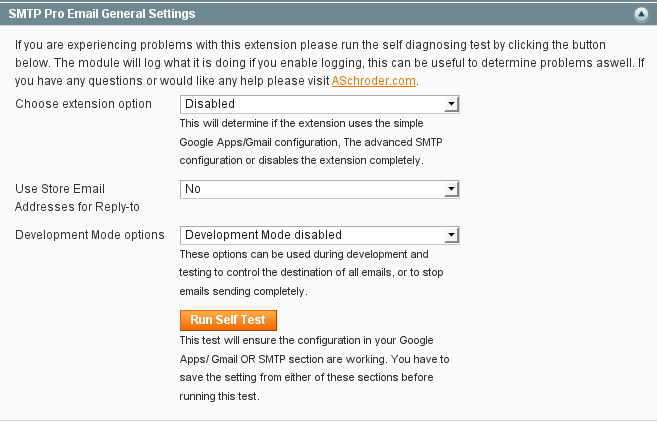This screenshot has width=657, height=428.
Task: Click the arrow on the No dropdown
Action: tap(451, 189)
